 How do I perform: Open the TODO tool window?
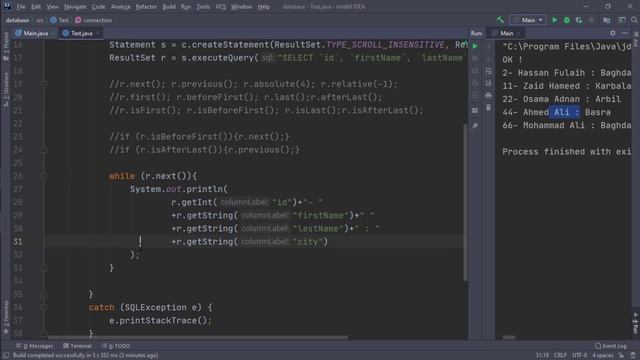(116, 346)
